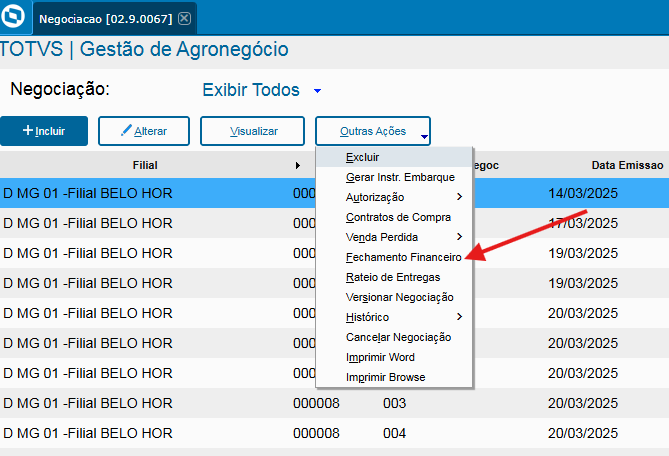Screen dimensions: 669x456
Task: Click the Alterar button
Action: pyautogui.click(x=144, y=131)
